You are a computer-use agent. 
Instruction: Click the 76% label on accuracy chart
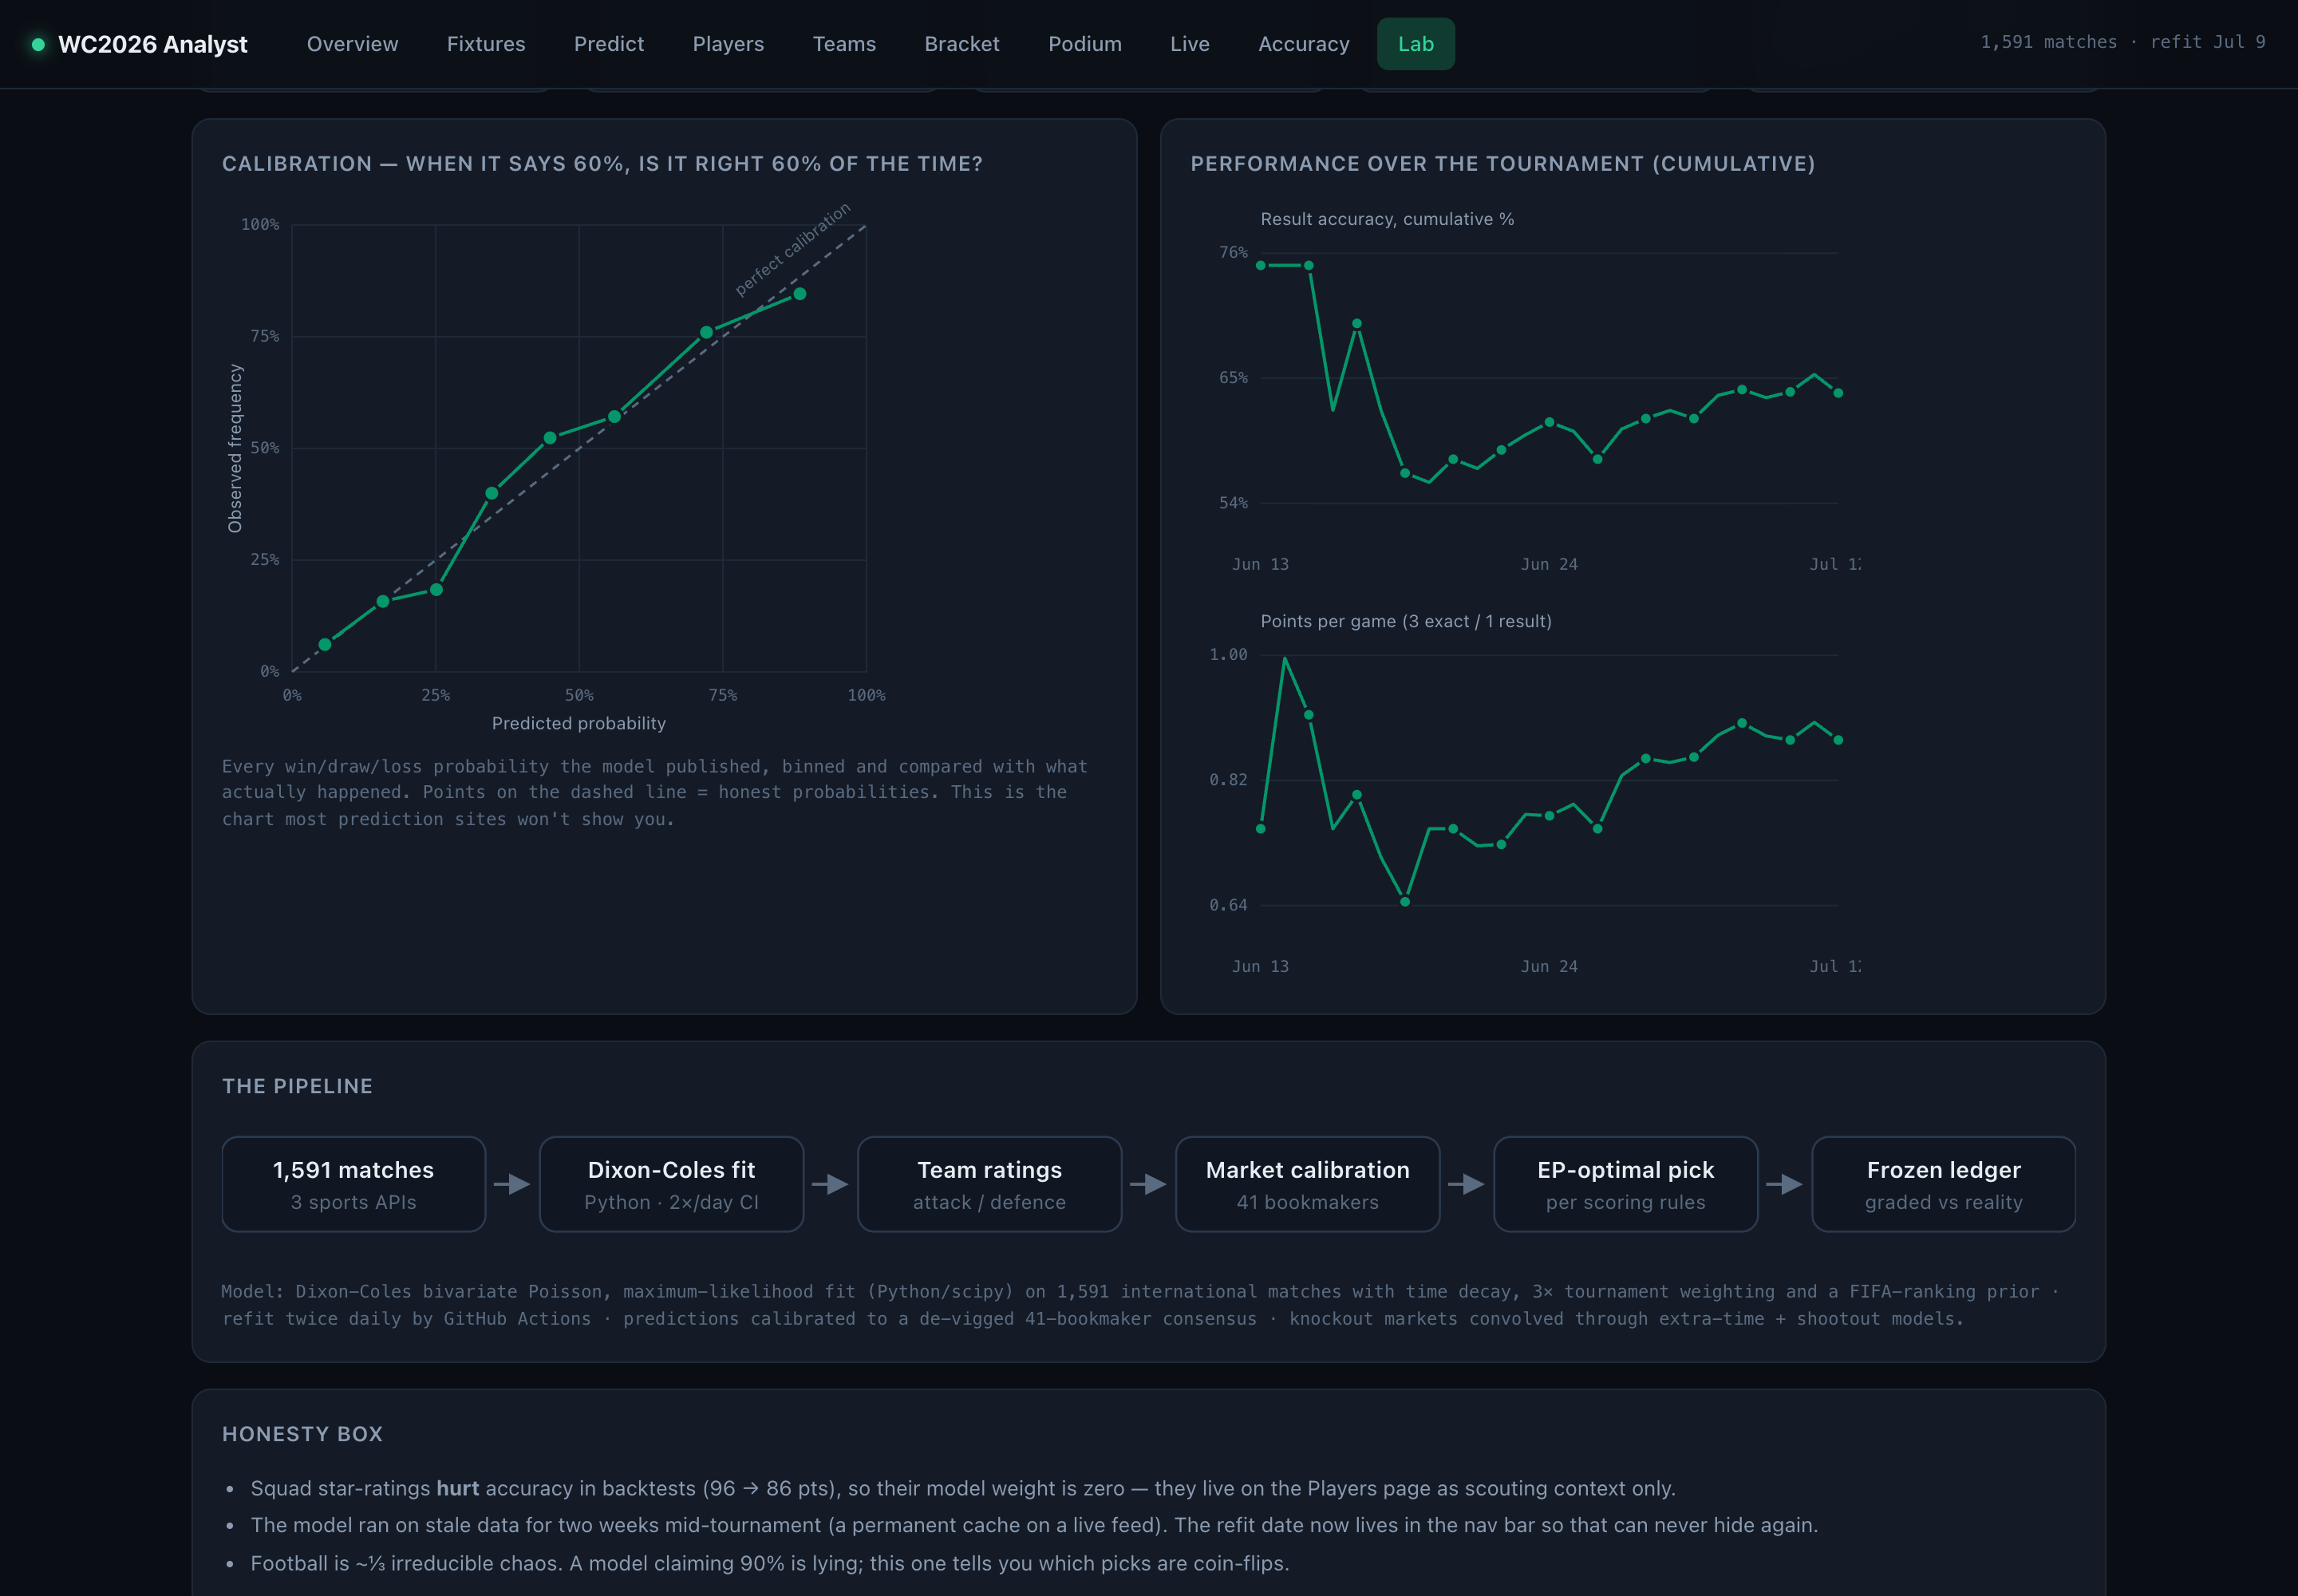click(1233, 252)
